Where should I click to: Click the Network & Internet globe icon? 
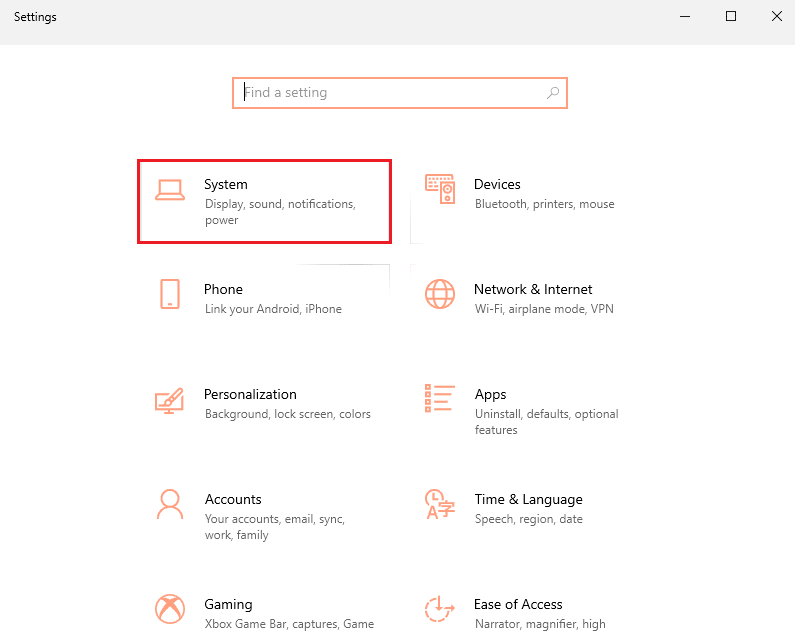click(440, 294)
